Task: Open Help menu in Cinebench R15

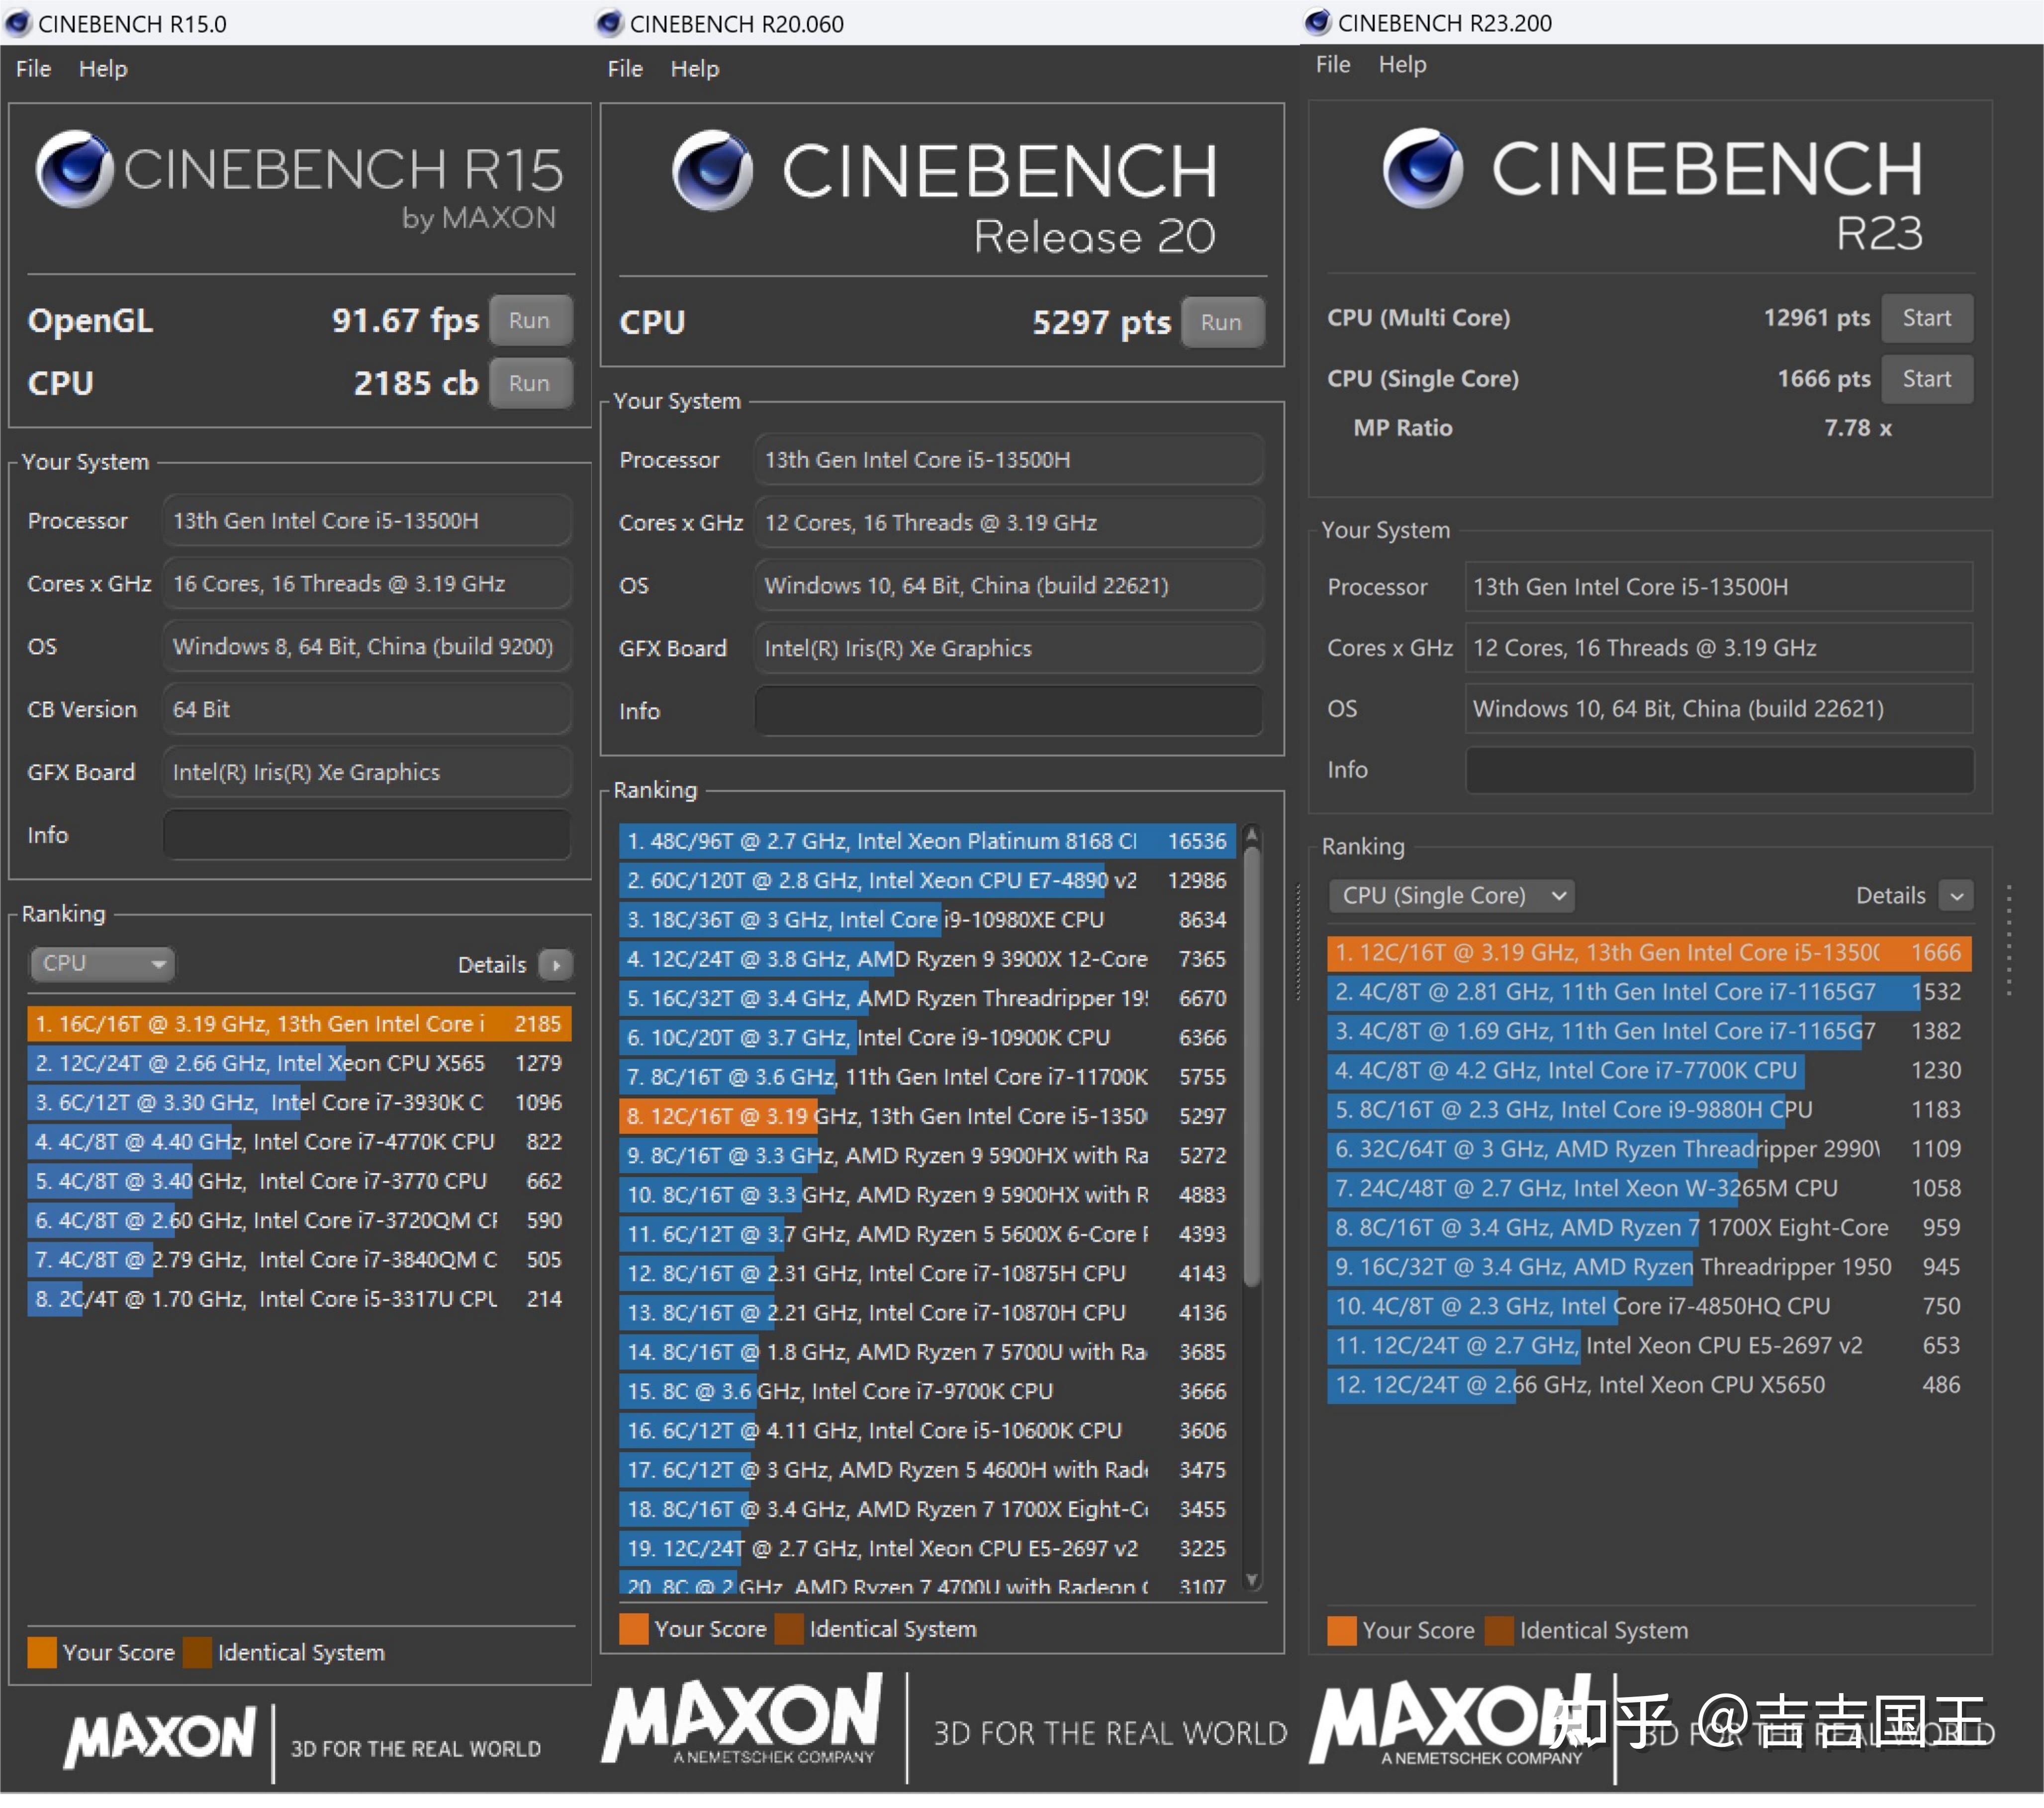Action: click(x=103, y=69)
